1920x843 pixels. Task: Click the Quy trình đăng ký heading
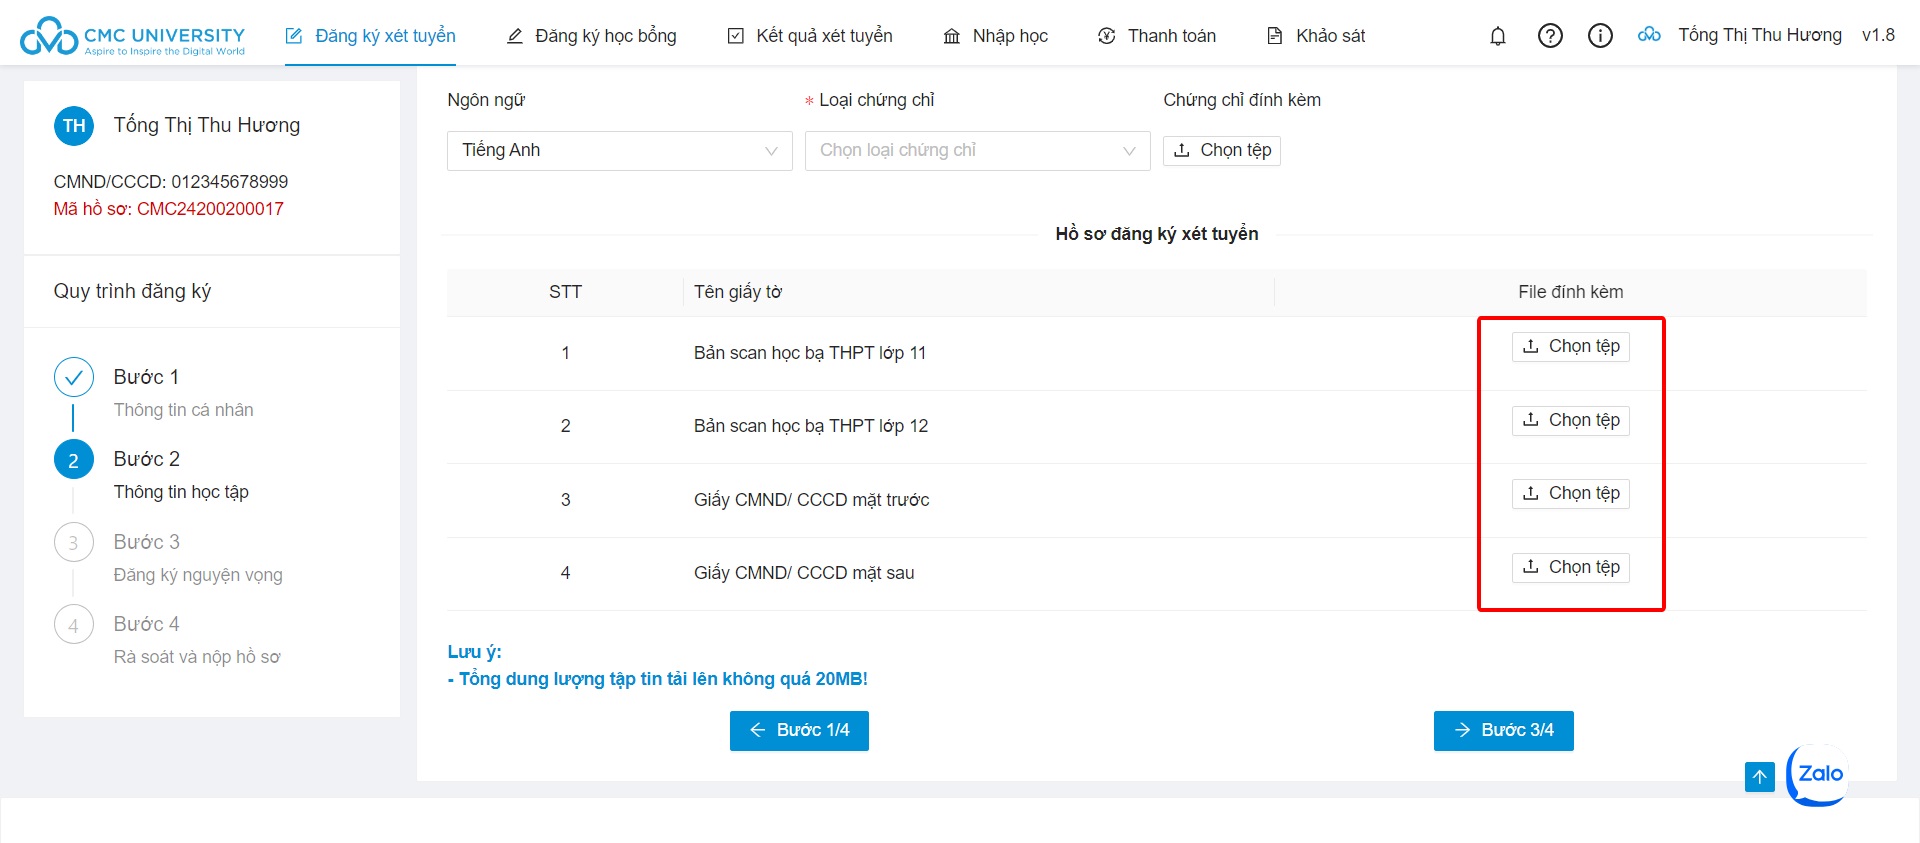pos(132,291)
